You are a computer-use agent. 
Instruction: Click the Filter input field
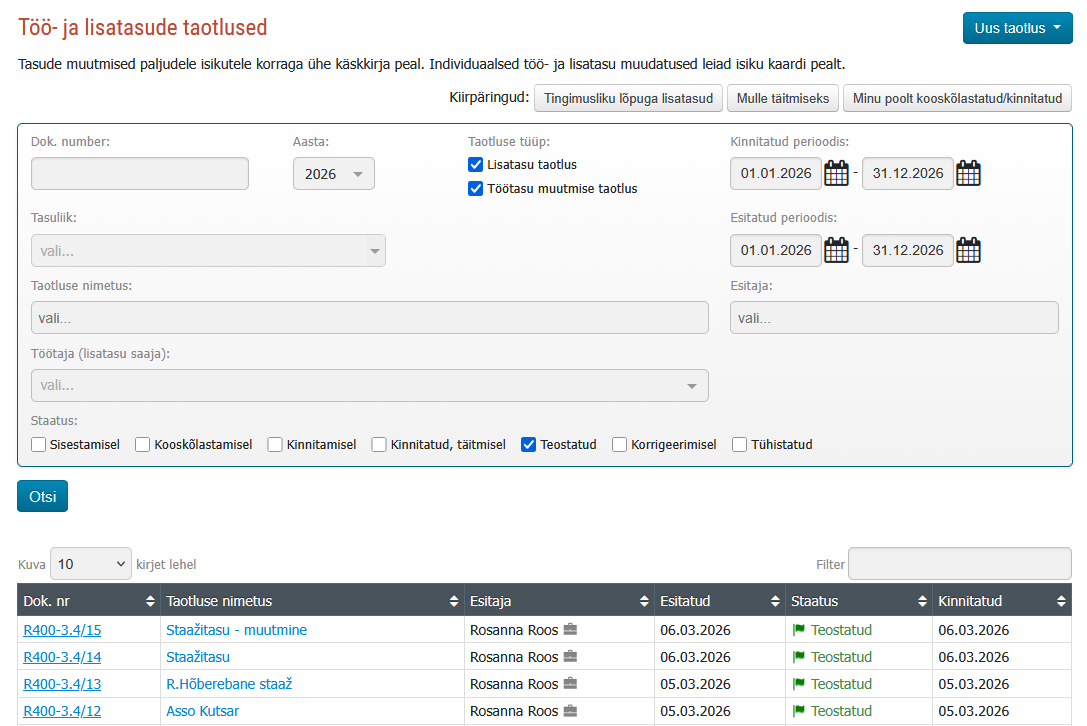pyautogui.click(x=959, y=564)
